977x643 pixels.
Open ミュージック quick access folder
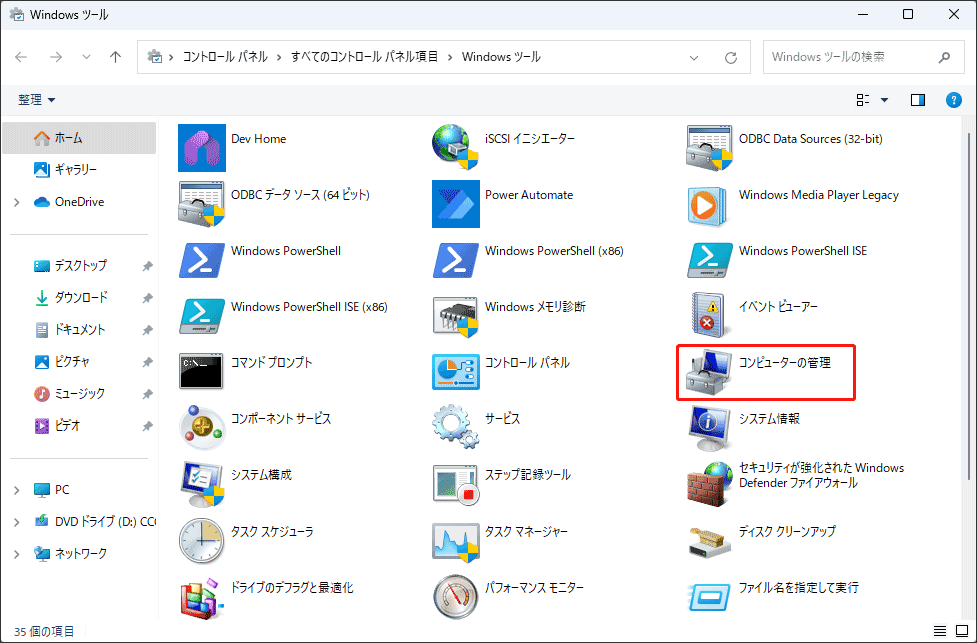click(x=79, y=394)
